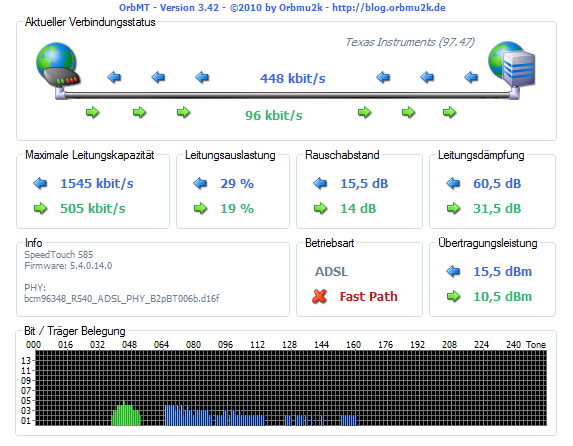Click Rauschabstand group title
This screenshot has width=573, height=446.
342,155
